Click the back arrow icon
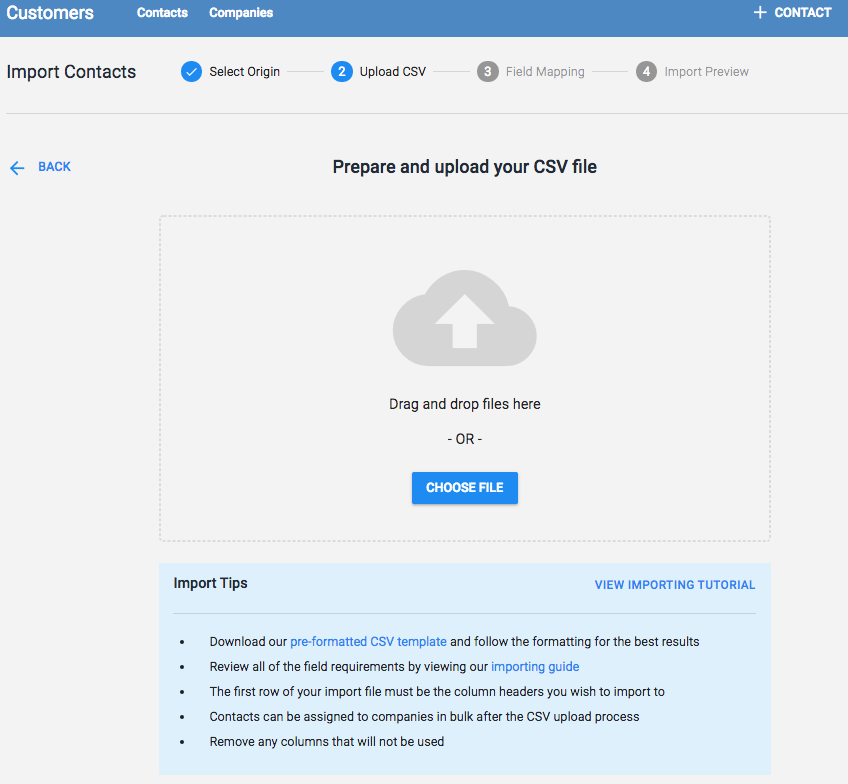The height and width of the screenshot is (784, 848). tap(16, 167)
